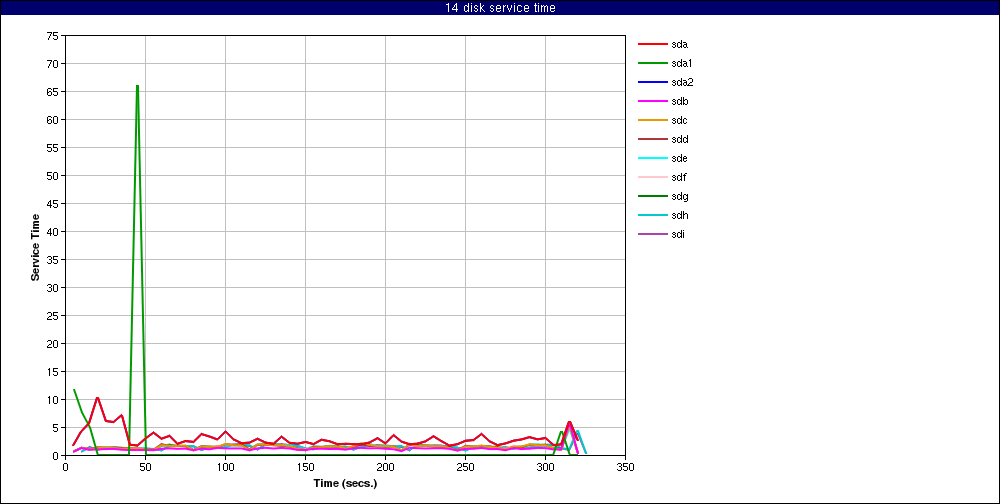The image size is (1000, 504).
Task: Select the sdh legend entry
Action: click(664, 216)
